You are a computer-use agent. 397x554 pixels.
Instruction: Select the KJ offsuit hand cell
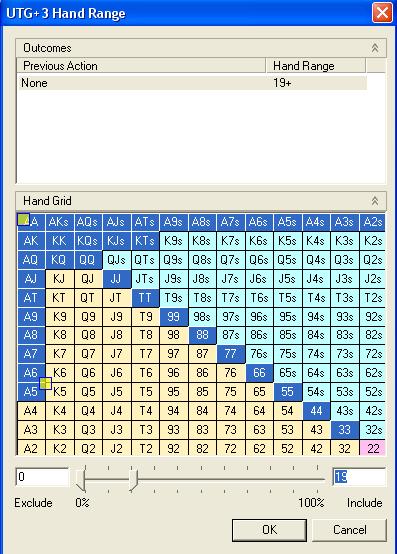point(60,279)
